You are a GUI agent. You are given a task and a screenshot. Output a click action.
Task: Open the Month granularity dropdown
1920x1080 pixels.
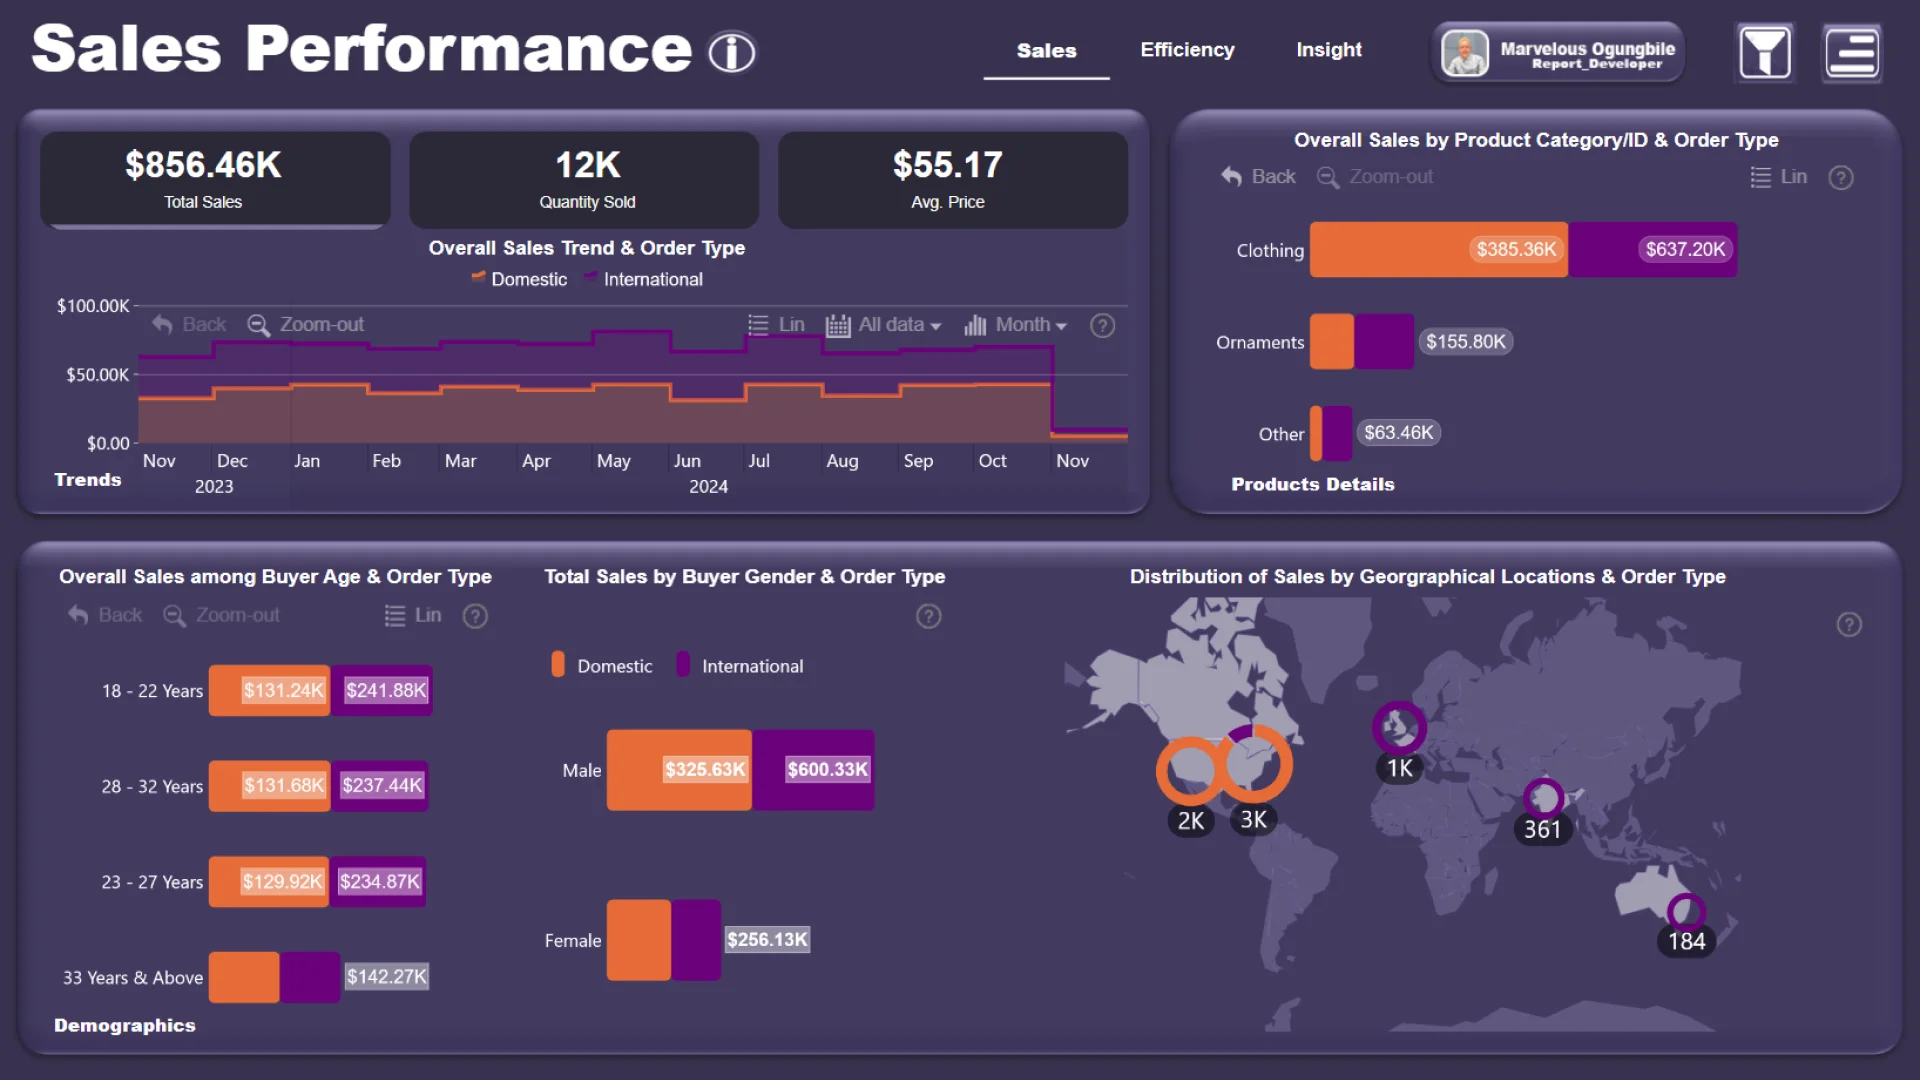[x=1016, y=325]
